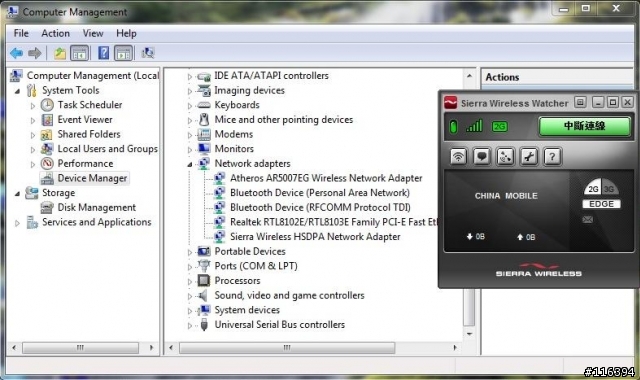
Task: Expand the Performance node
Action: coord(33,164)
